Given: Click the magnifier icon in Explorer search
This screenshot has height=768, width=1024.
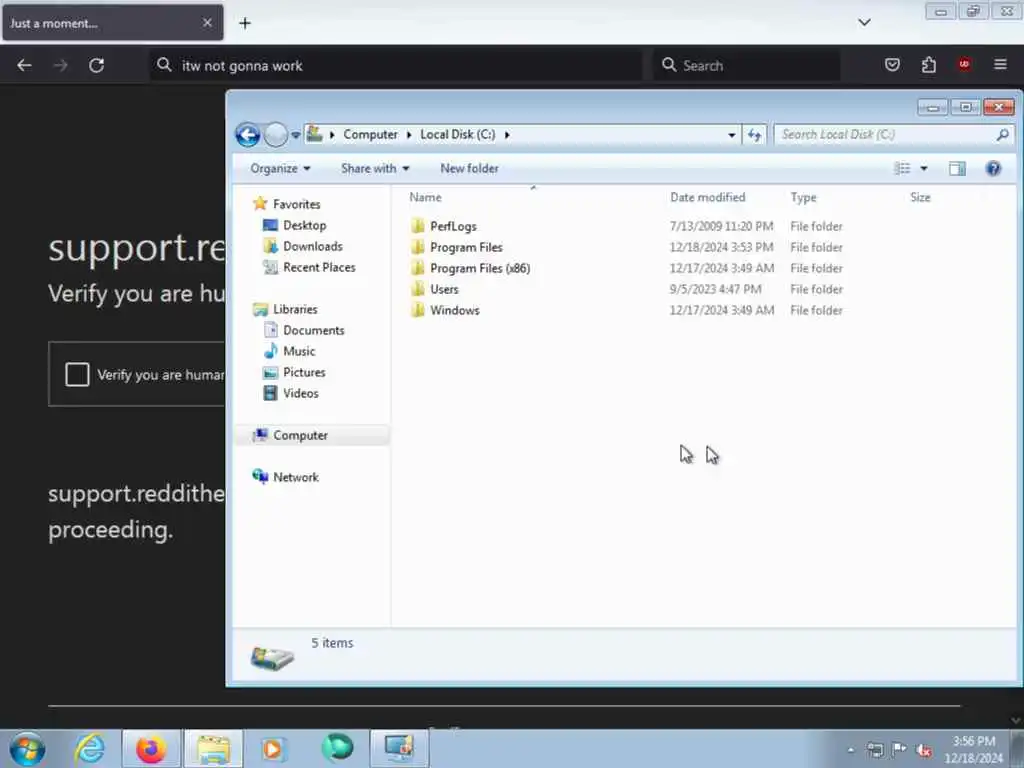Looking at the screenshot, I should (1002, 135).
